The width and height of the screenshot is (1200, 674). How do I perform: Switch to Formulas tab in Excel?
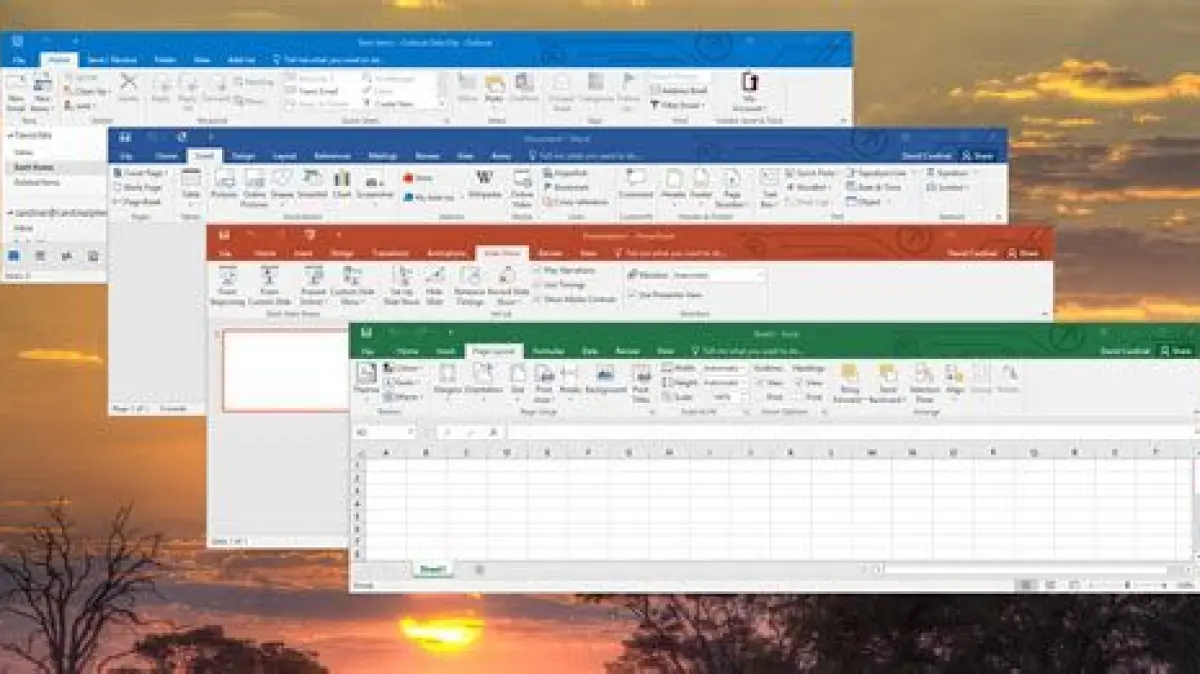click(x=547, y=351)
